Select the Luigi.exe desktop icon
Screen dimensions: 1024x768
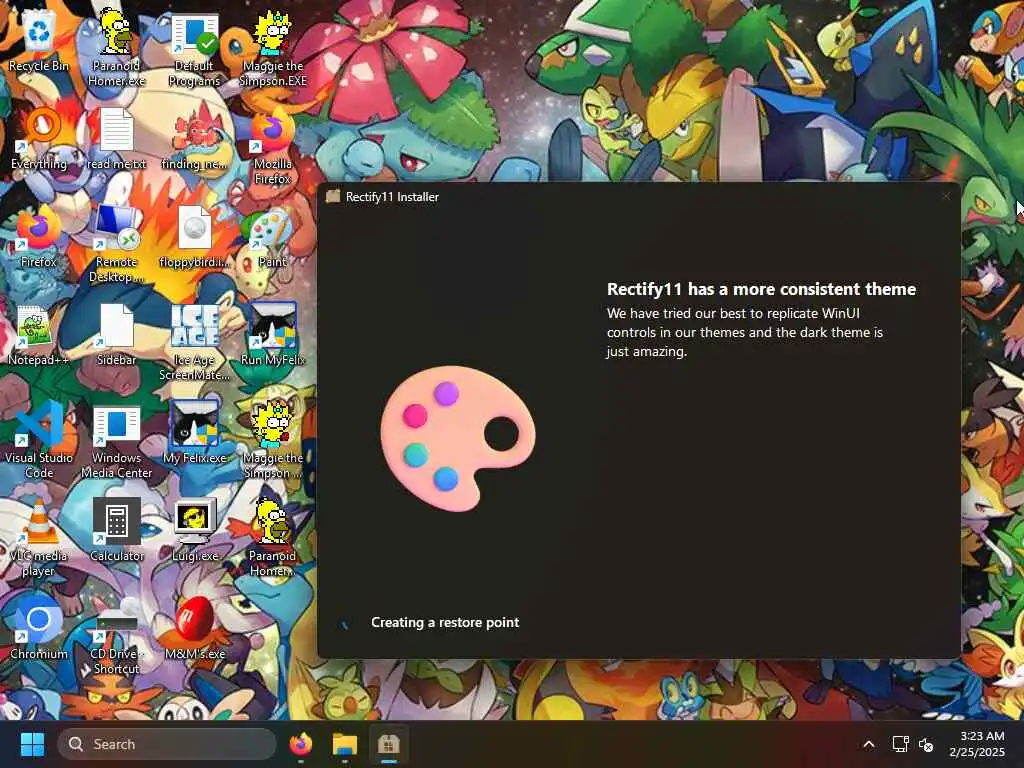point(195,530)
